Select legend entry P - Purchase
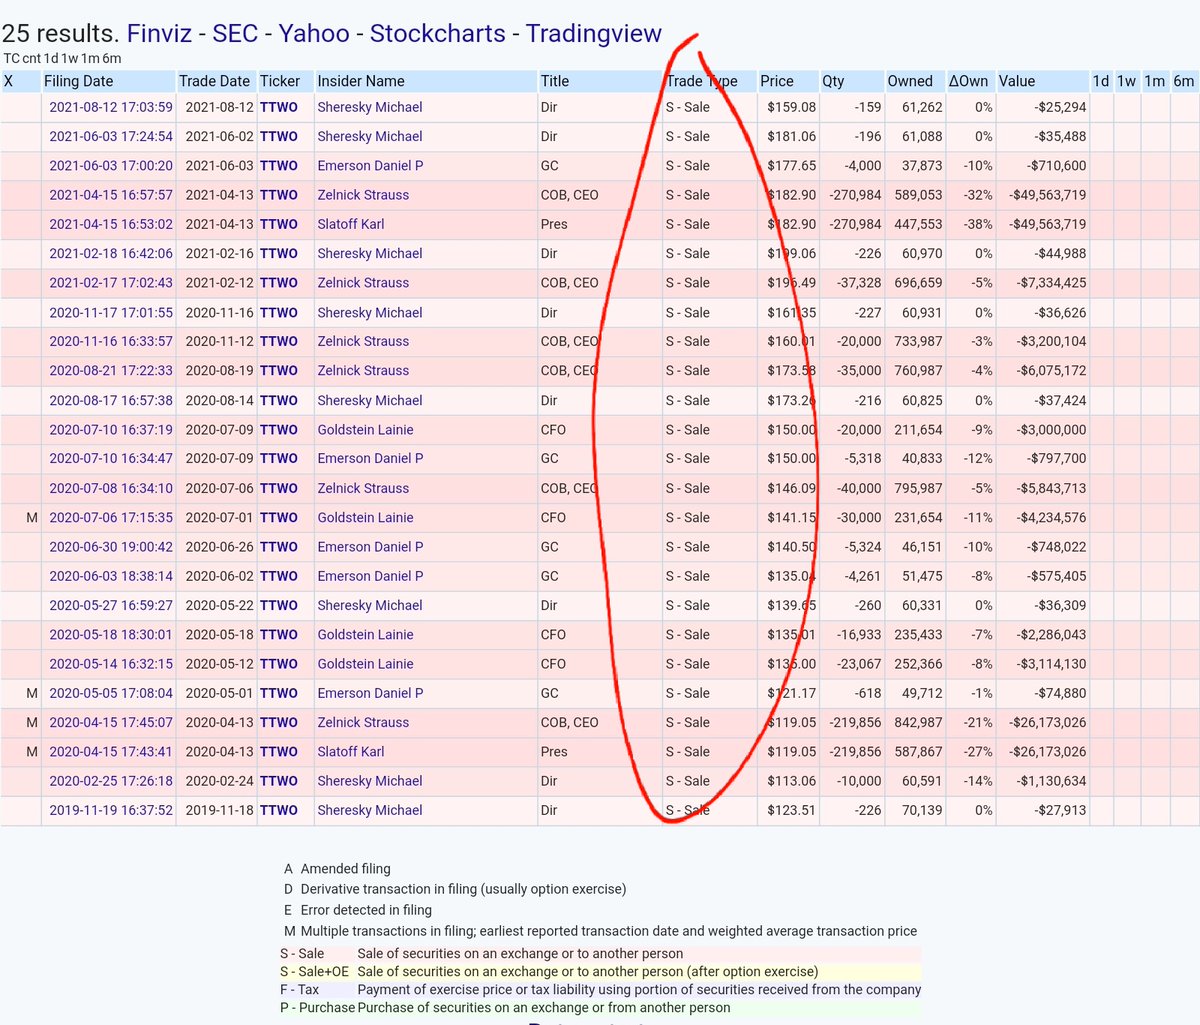This screenshot has height=1025, width=1200. [x=317, y=1007]
